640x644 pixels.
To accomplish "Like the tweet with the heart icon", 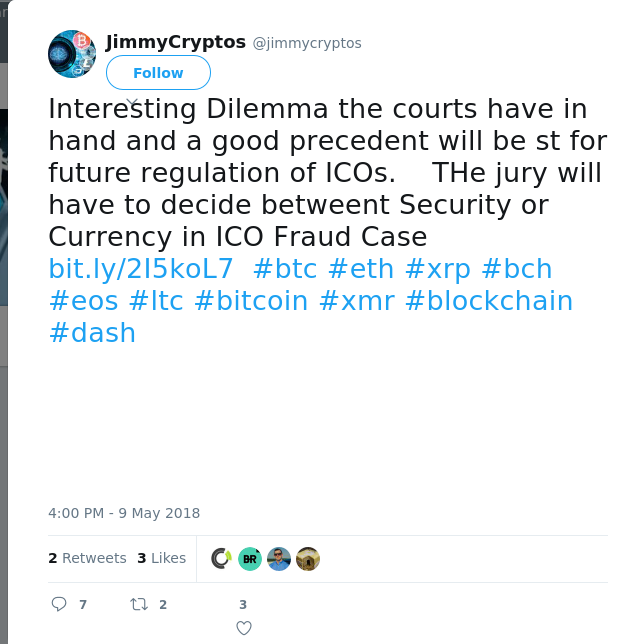I will [x=243, y=627].
